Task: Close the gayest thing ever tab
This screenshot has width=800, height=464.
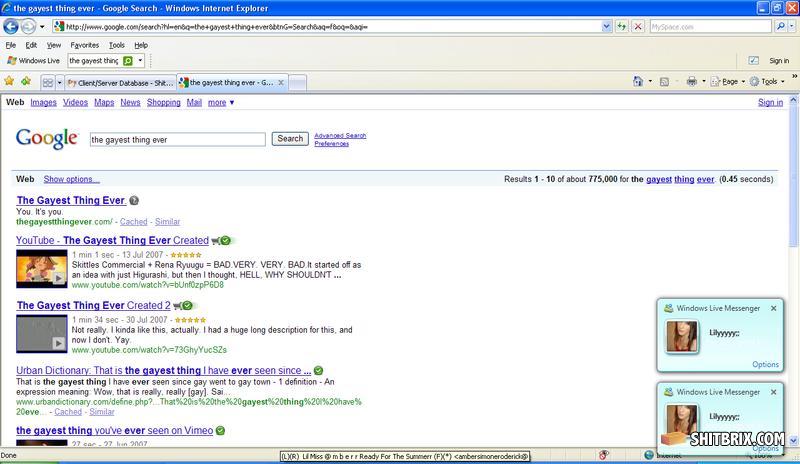Action: [x=281, y=82]
